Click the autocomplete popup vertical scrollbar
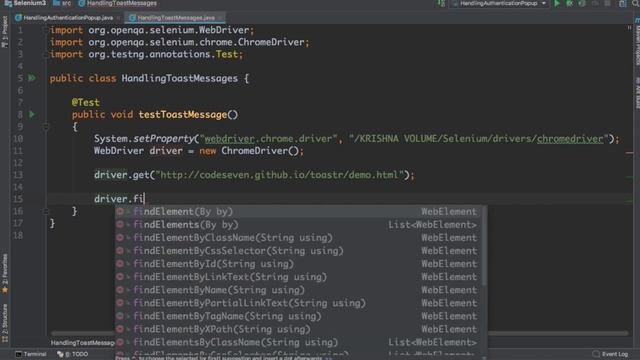The image size is (640, 360). point(484,246)
